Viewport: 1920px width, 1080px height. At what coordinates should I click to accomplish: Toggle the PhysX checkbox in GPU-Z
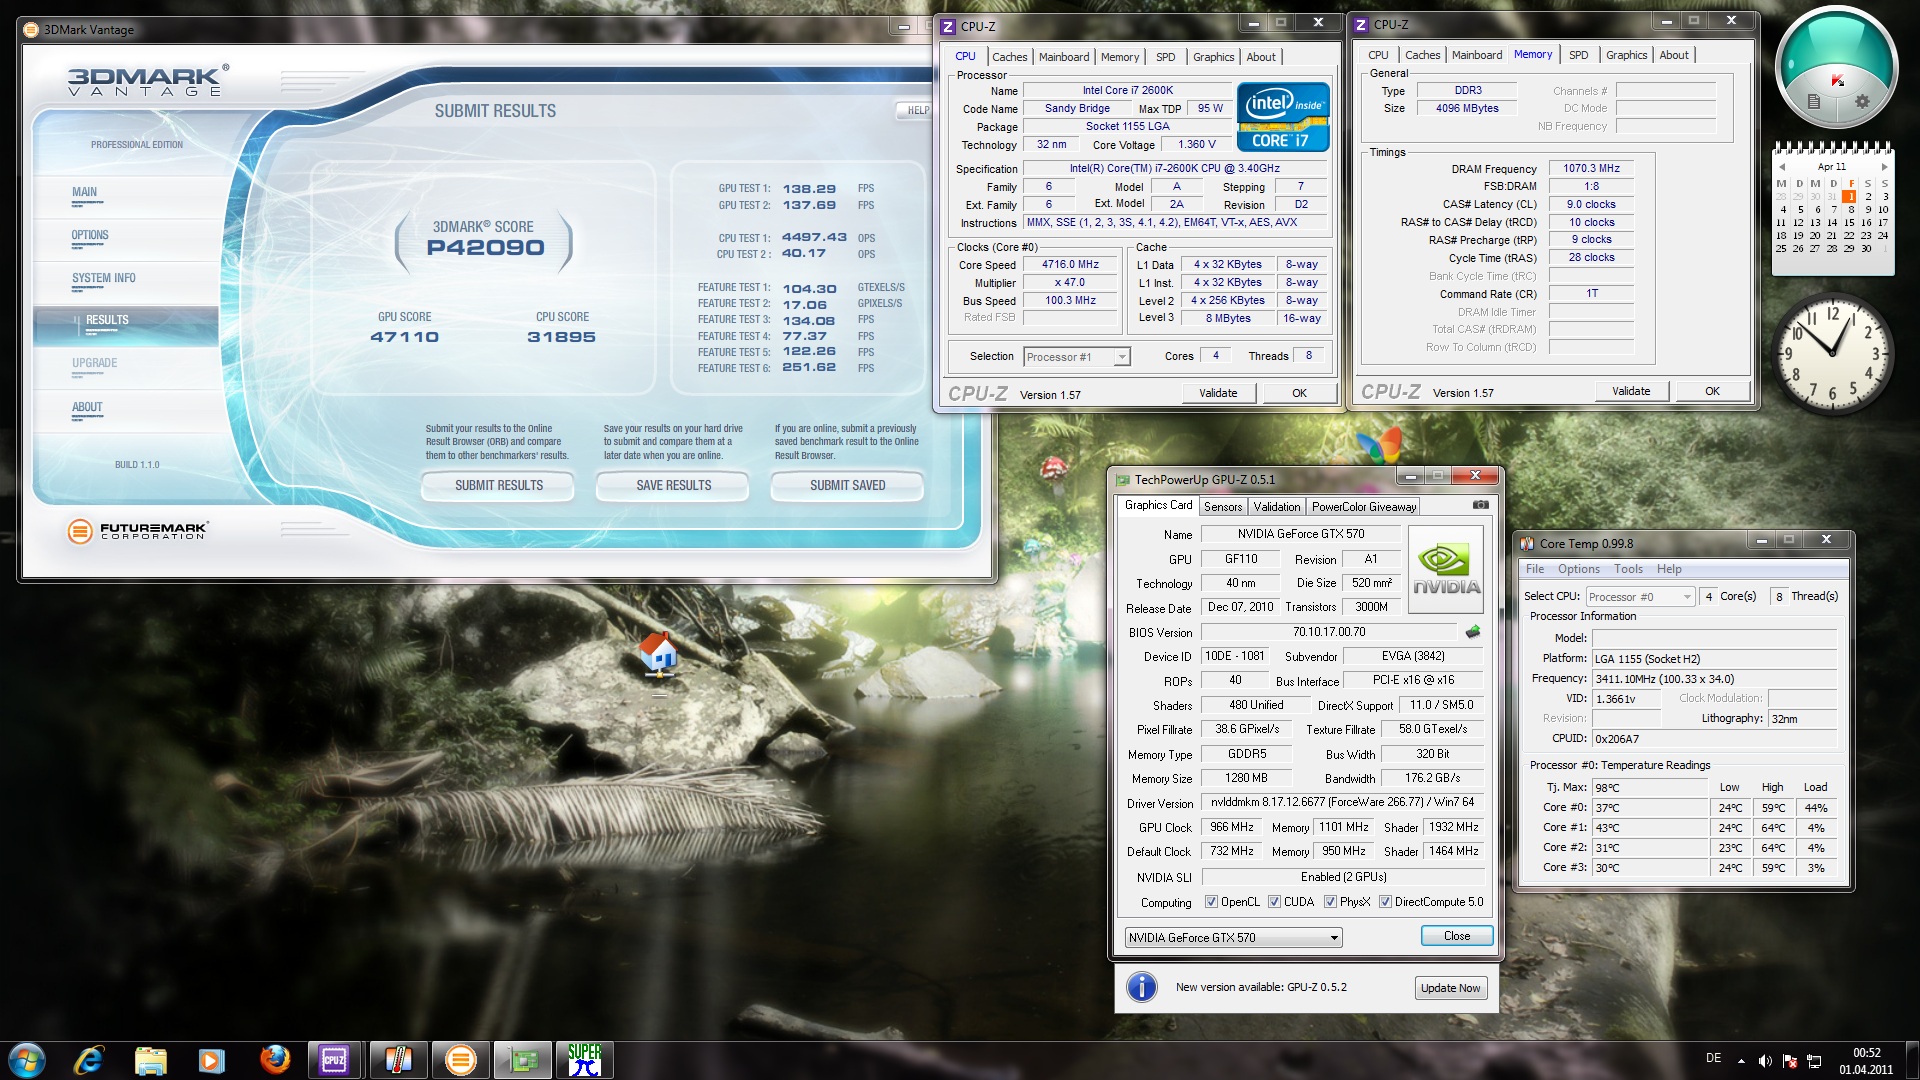click(1330, 901)
